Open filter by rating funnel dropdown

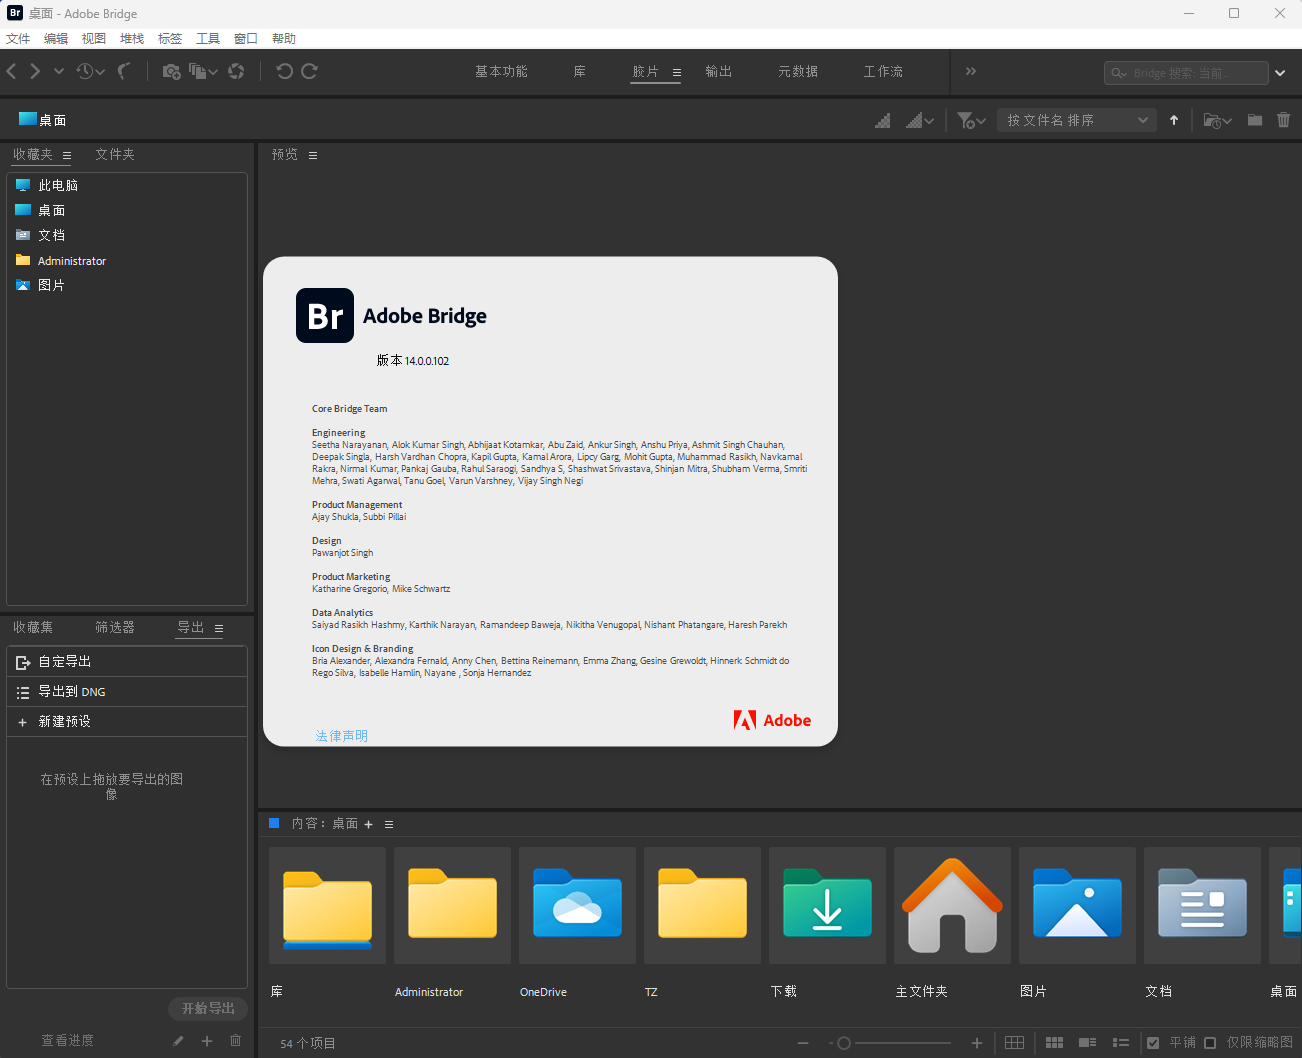point(971,120)
